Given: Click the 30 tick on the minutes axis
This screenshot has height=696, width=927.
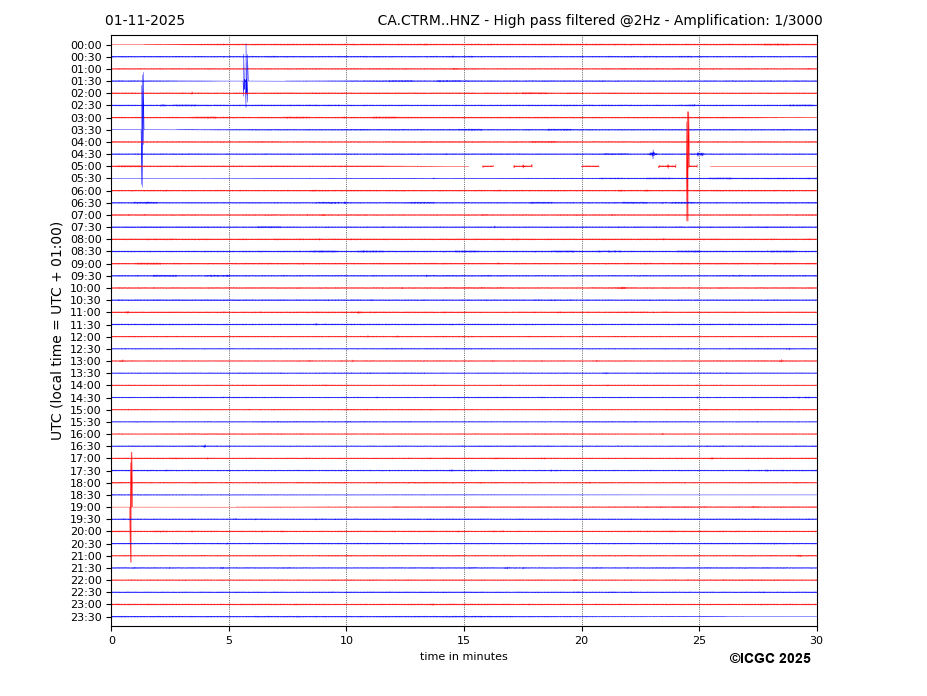Looking at the screenshot, I should [816, 641].
